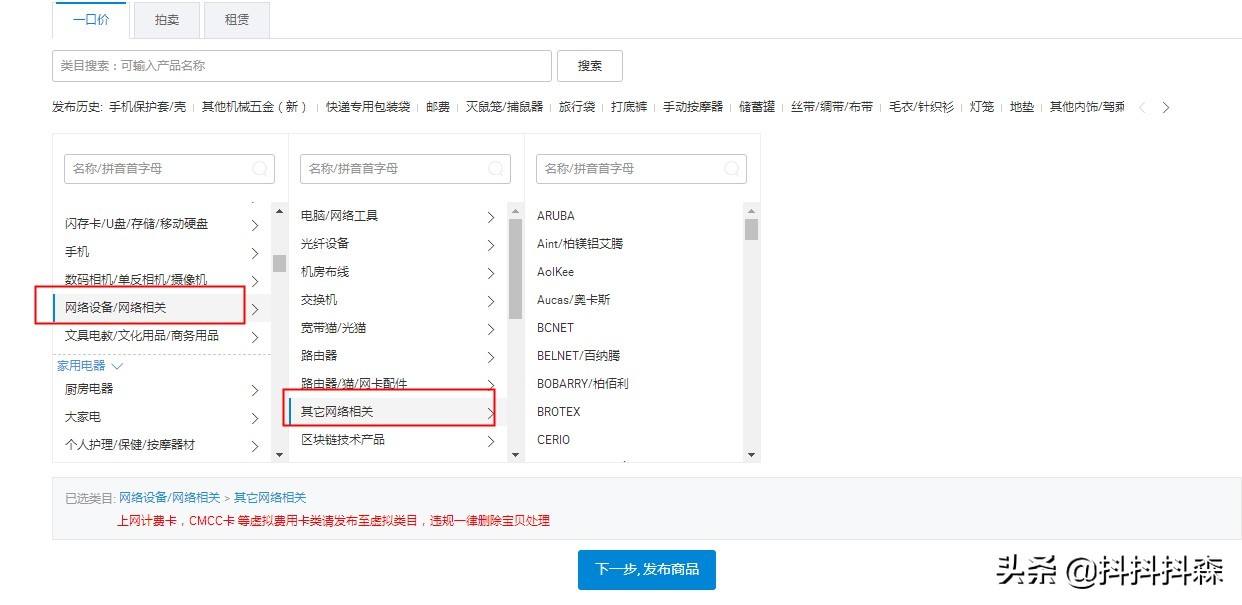
Task: Click the 搜索 button
Action: coord(590,66)
